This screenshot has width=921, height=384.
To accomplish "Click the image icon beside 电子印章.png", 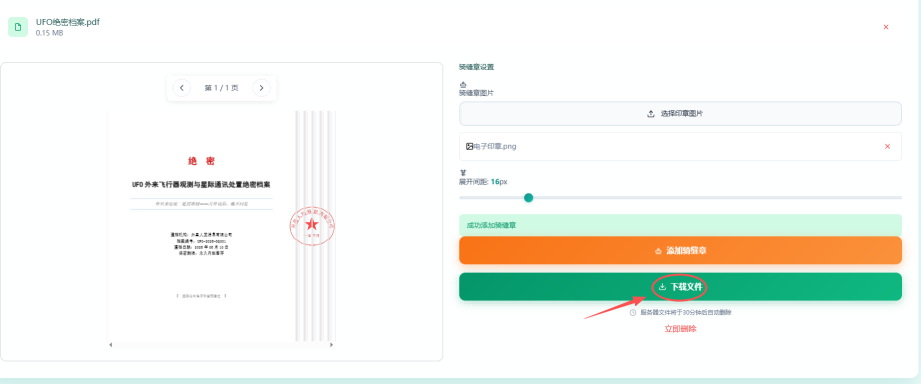I will [469, 146].
